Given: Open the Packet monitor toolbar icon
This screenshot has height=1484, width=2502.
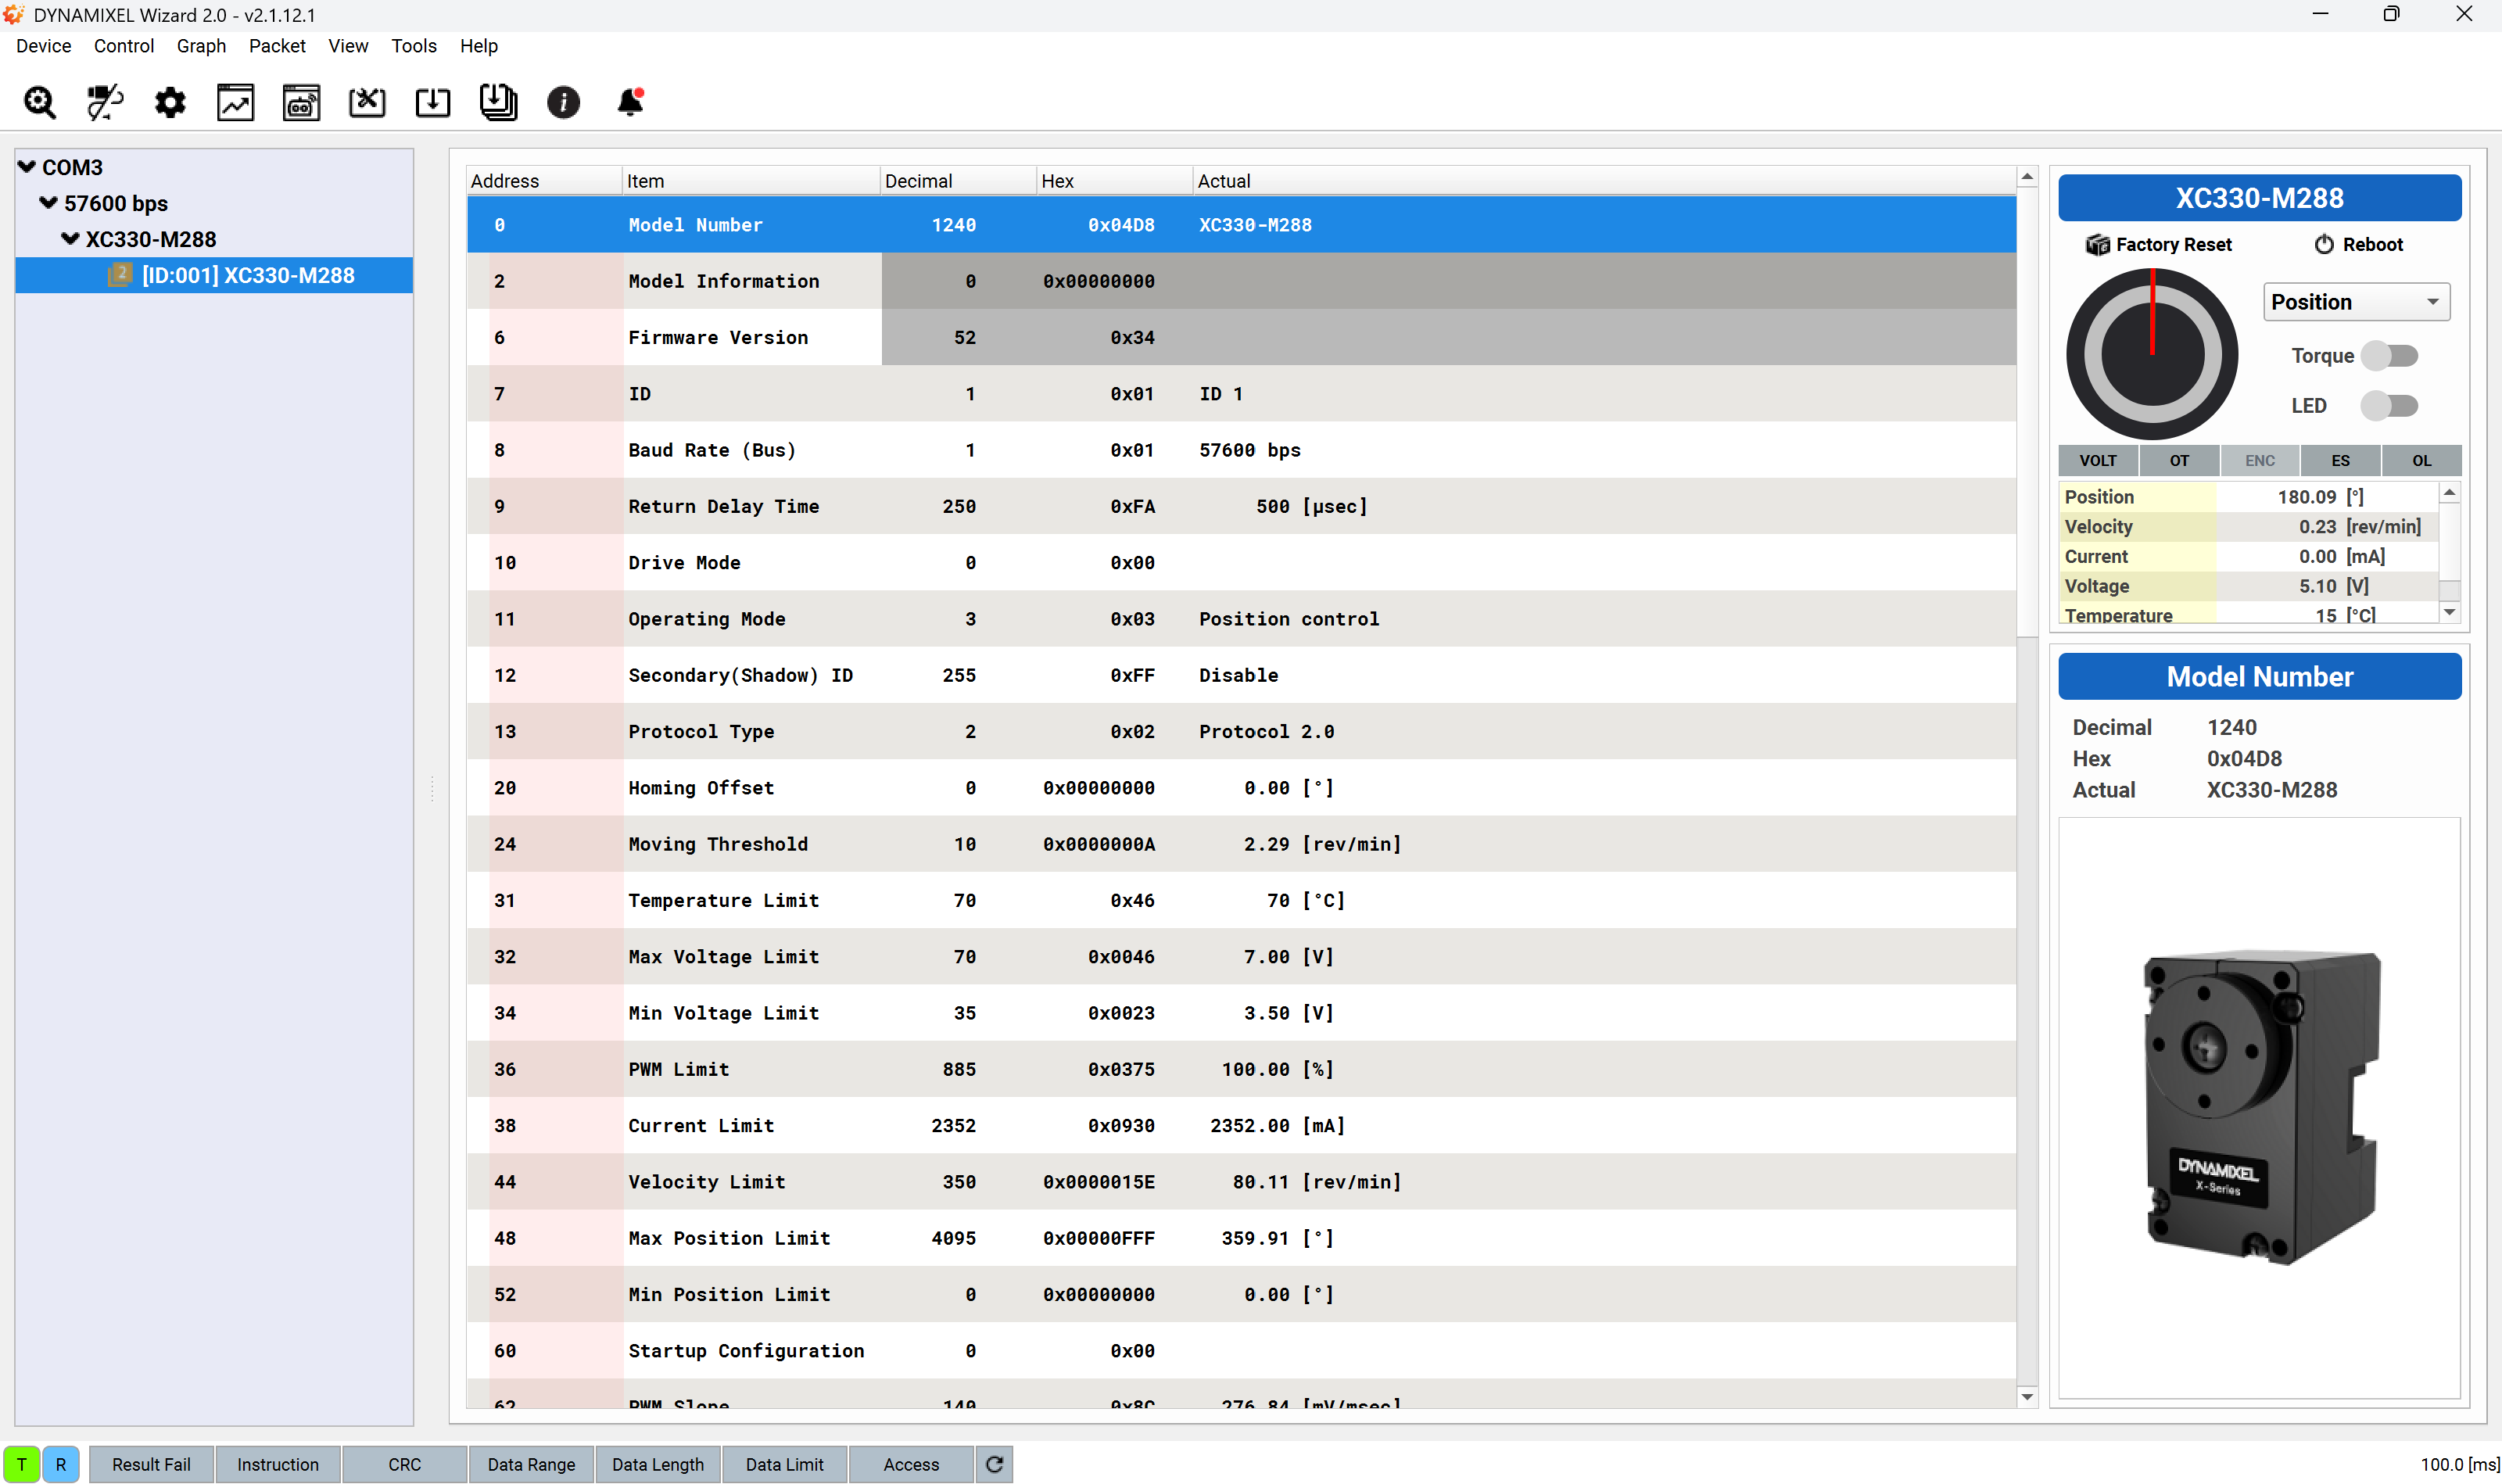Looking at the screenshot, I should point(301,102).
